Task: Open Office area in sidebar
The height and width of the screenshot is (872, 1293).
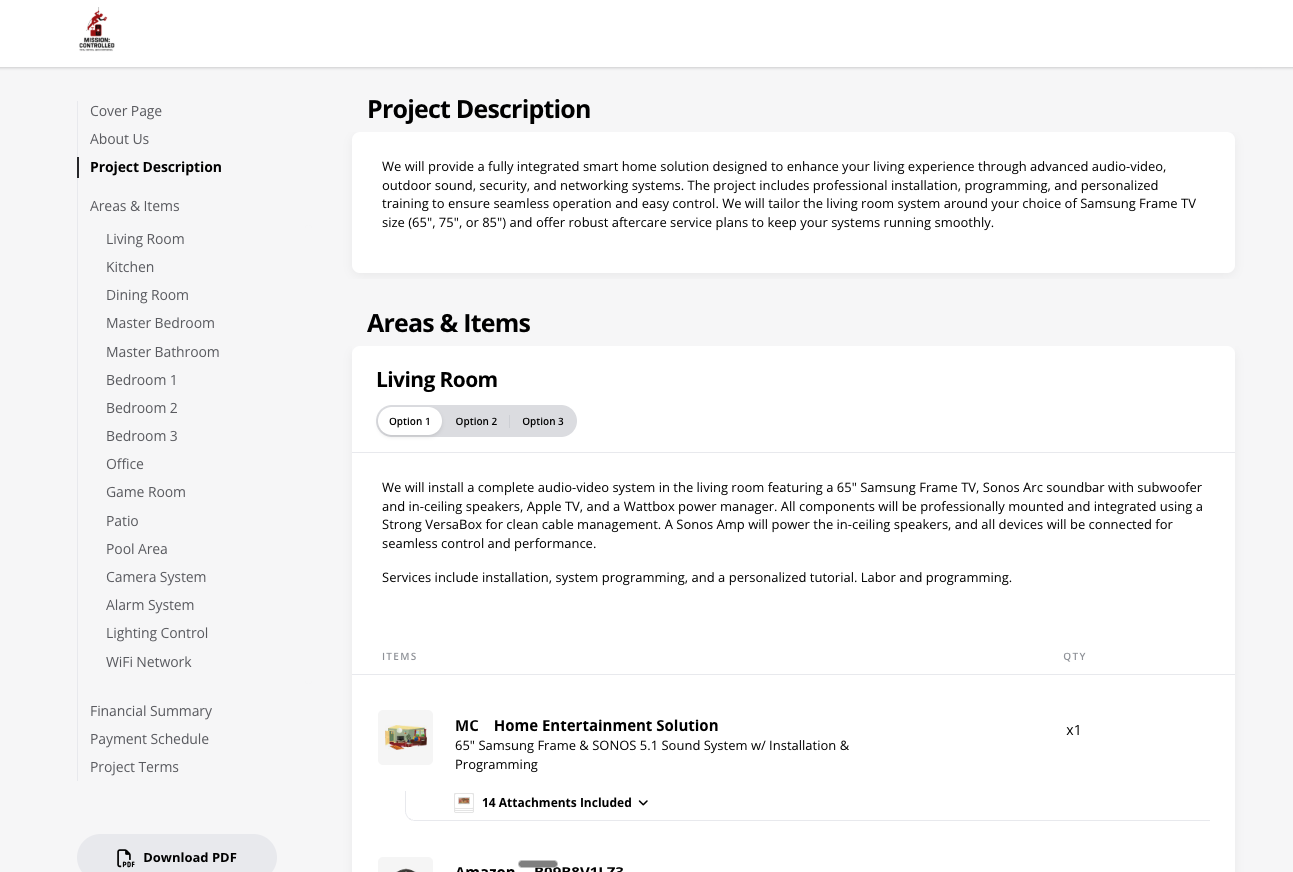Action: click(125, 464)
